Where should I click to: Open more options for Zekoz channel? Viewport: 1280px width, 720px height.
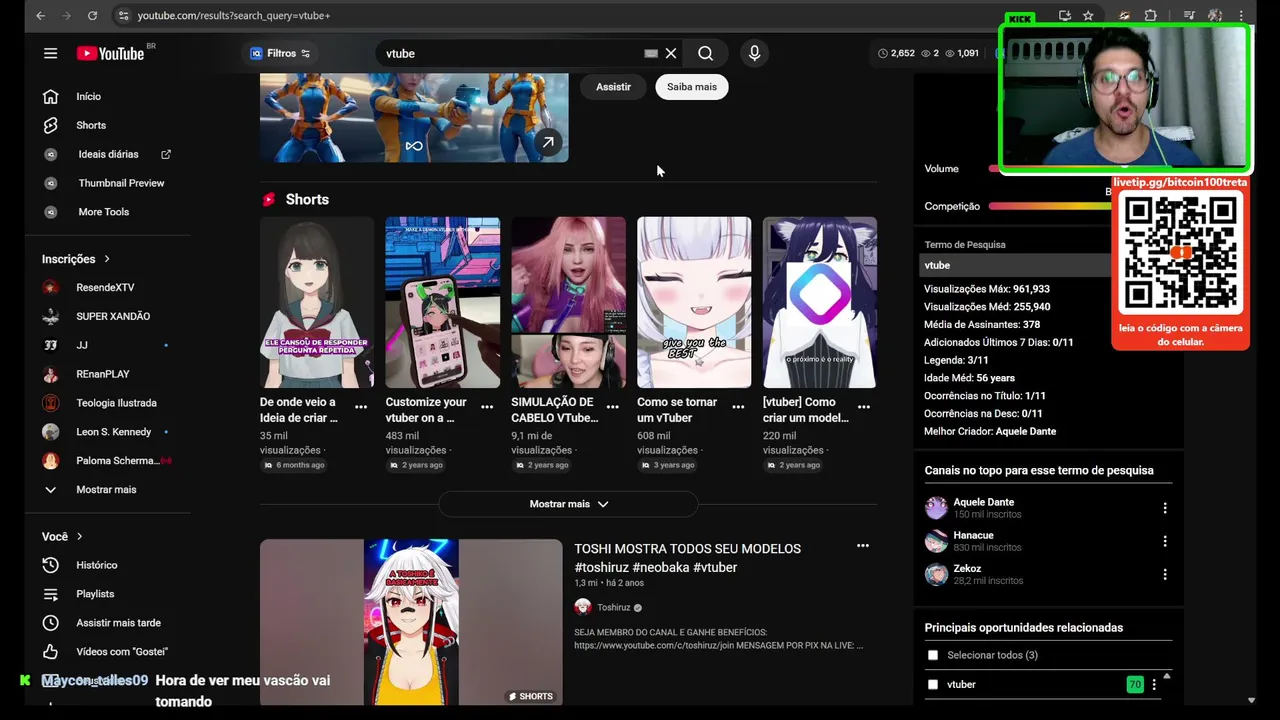click(x=1164, y=574)
